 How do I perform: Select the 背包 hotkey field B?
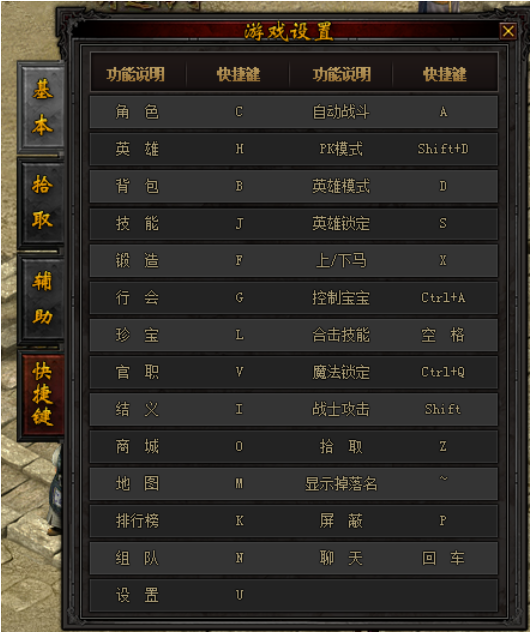239,186
